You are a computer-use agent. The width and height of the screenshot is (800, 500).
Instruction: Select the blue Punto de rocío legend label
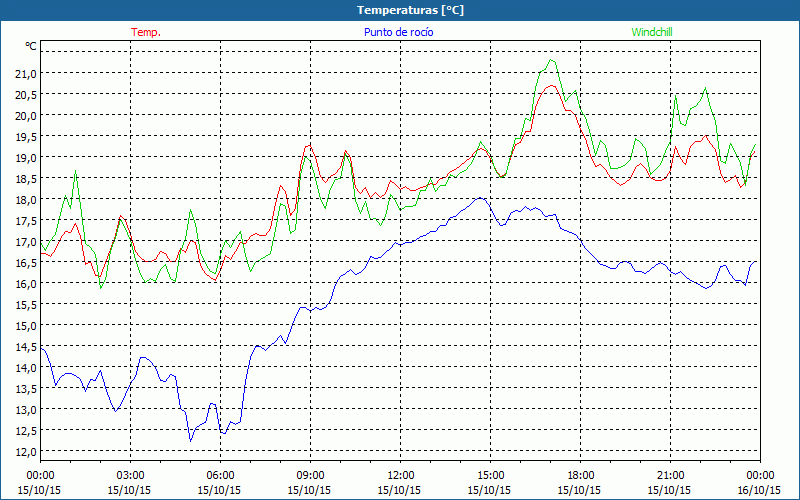(x=398, y=32)
